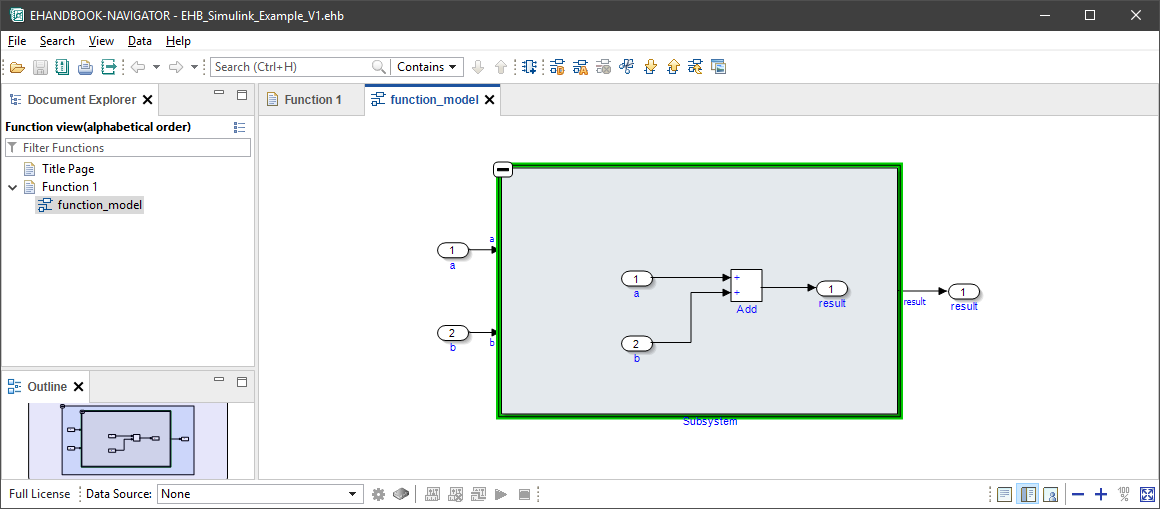Click the Filter Functions input field

point(130,148)
